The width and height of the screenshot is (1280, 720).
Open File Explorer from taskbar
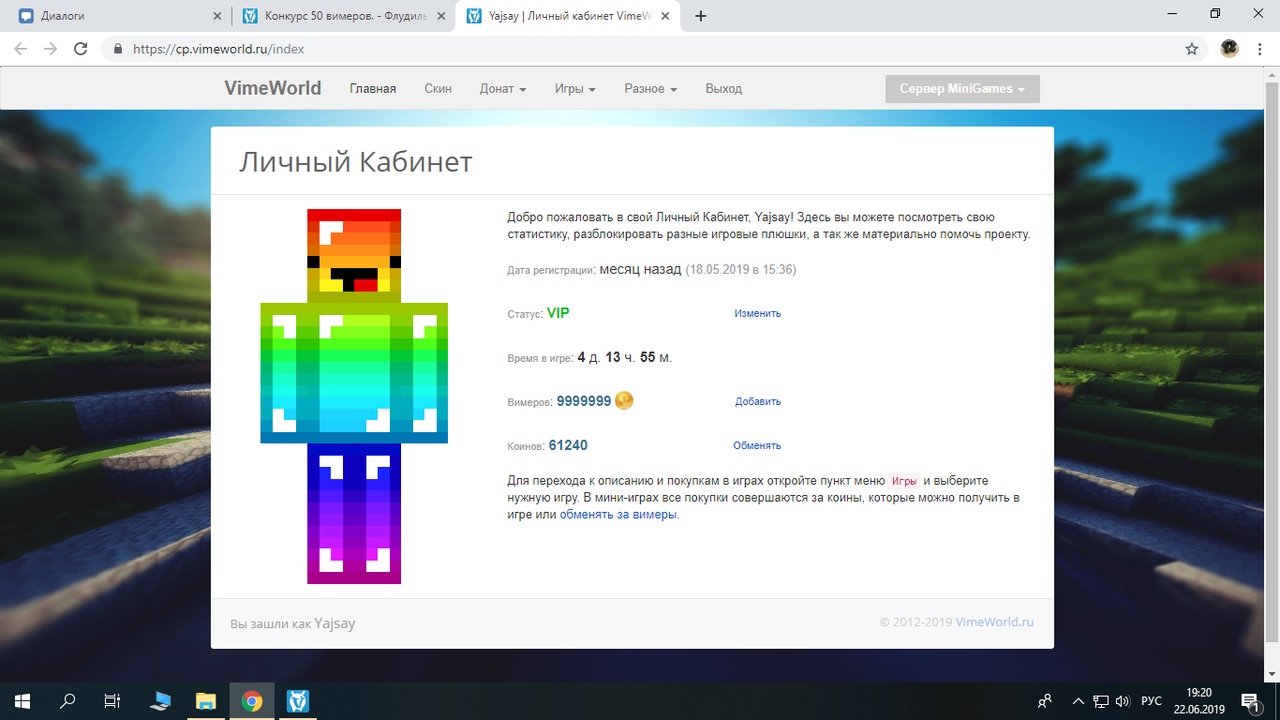pos(205,701)
